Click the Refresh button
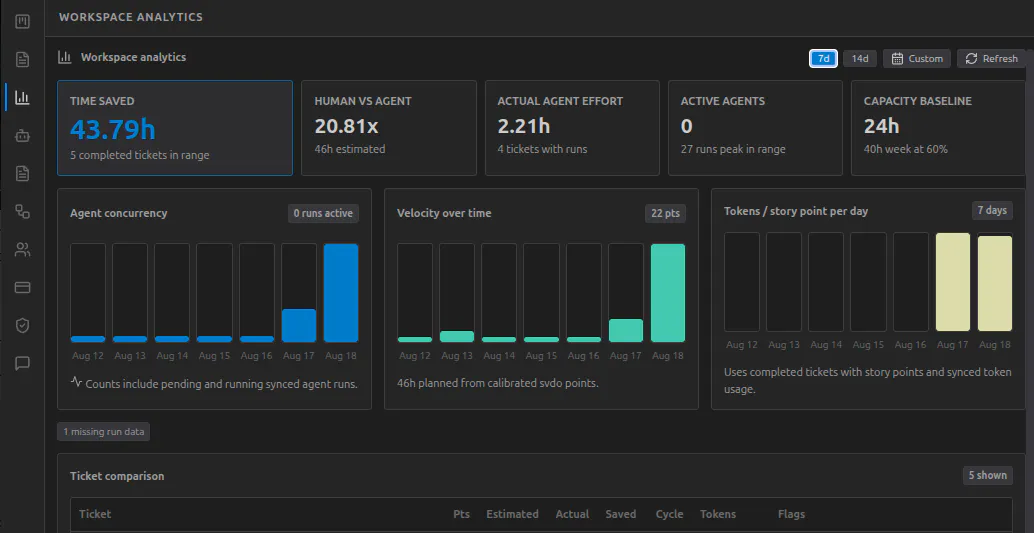Image resolution: width=1034 pixels, height=533 pixels. tap(991, 59)
